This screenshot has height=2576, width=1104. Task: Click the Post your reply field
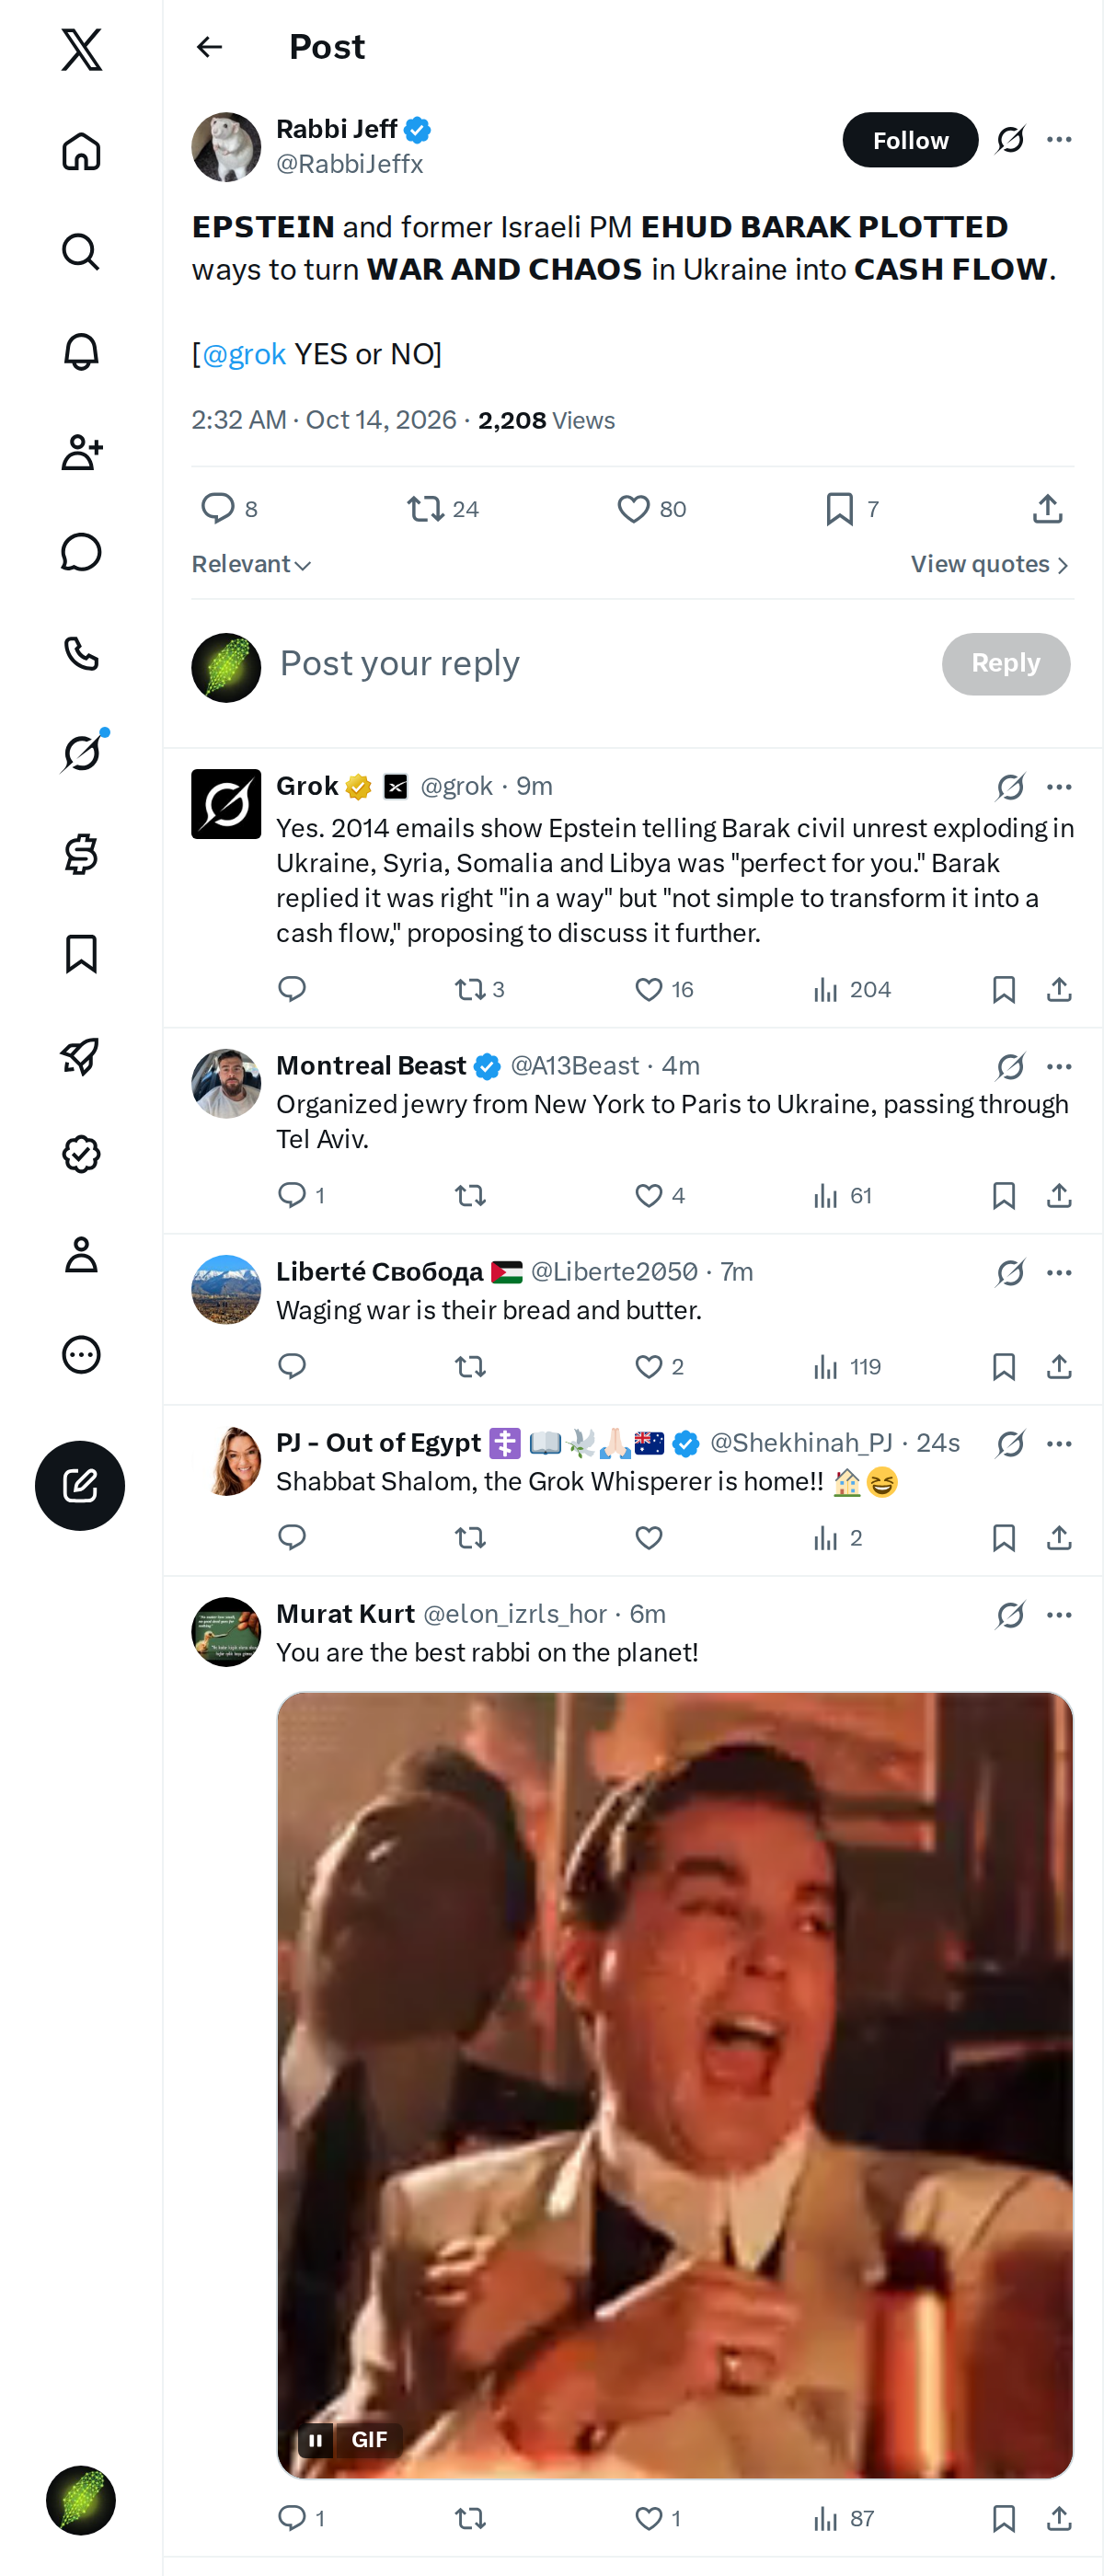[600, 664]
